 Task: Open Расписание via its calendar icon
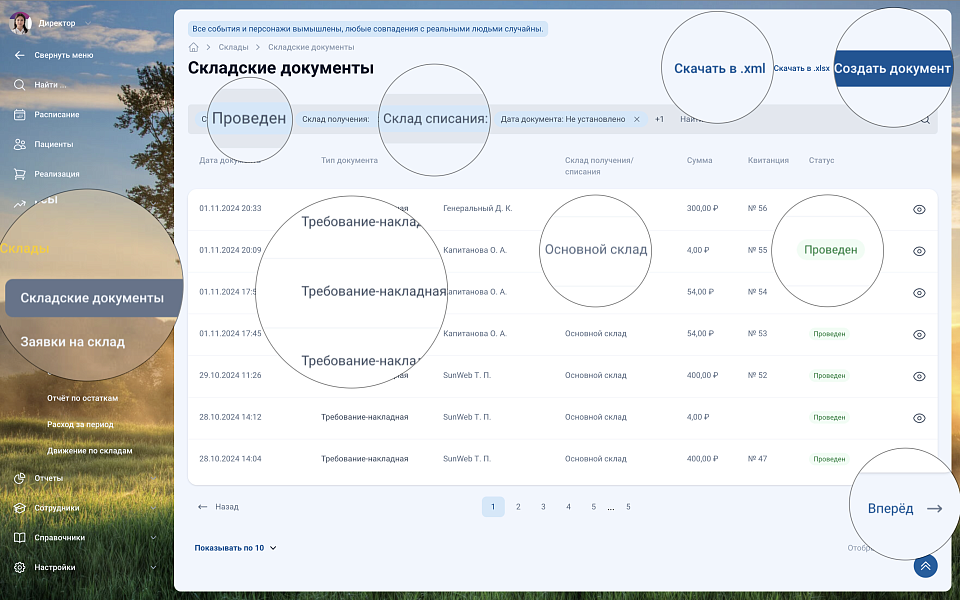click(x=20, y=115)
